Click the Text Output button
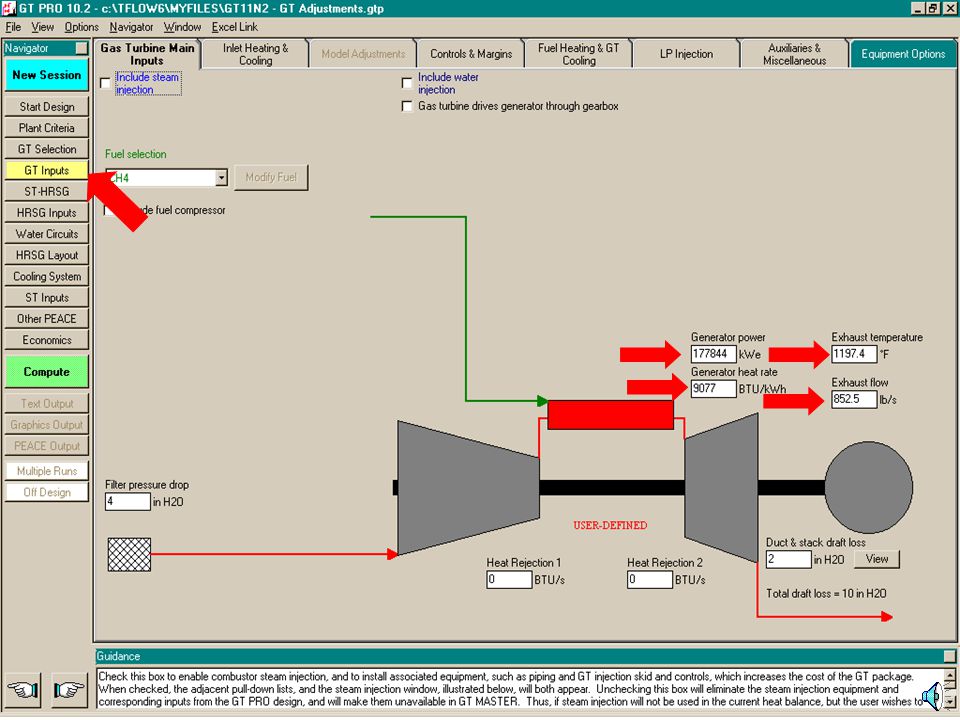The image size is (960, 720). pyautogui.click(x=47, y=403)
